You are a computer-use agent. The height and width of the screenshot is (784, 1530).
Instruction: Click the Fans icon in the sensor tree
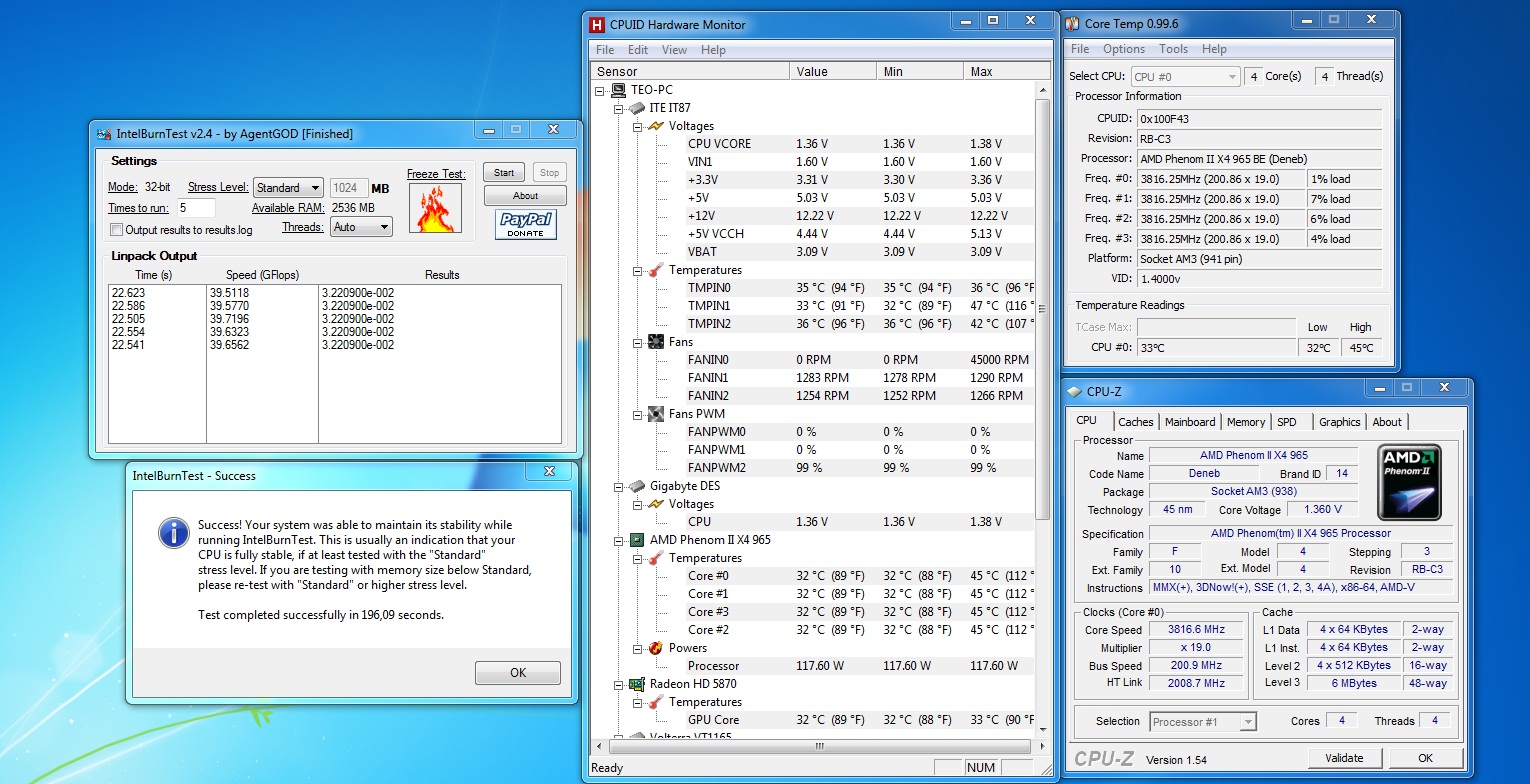pyautogui.click(x=656, y=342)
